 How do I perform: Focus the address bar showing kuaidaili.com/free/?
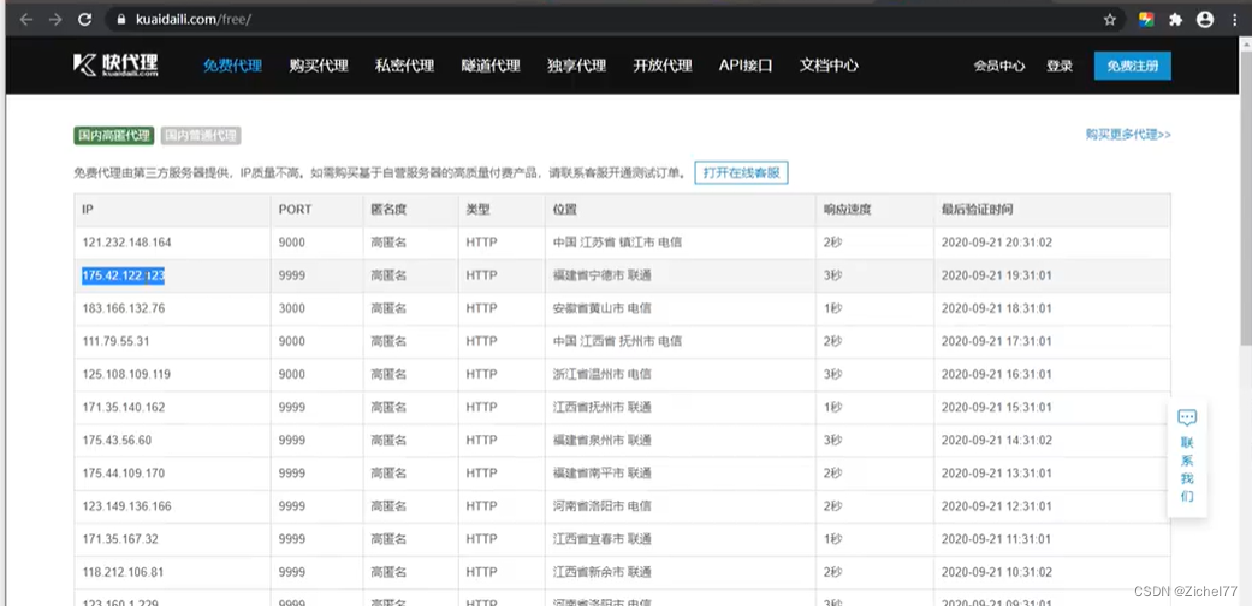tap(600, 19)
